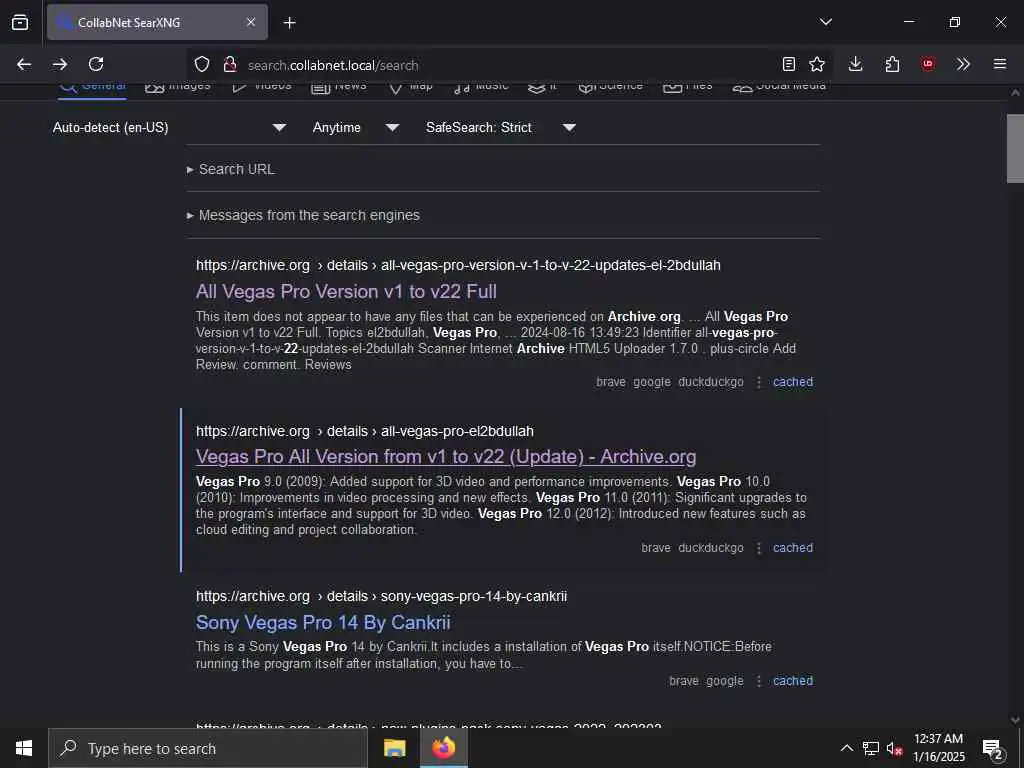
Task: Open the extensions puzzle-piece menu
Action: pyautogui.click(x=892, y=64)
